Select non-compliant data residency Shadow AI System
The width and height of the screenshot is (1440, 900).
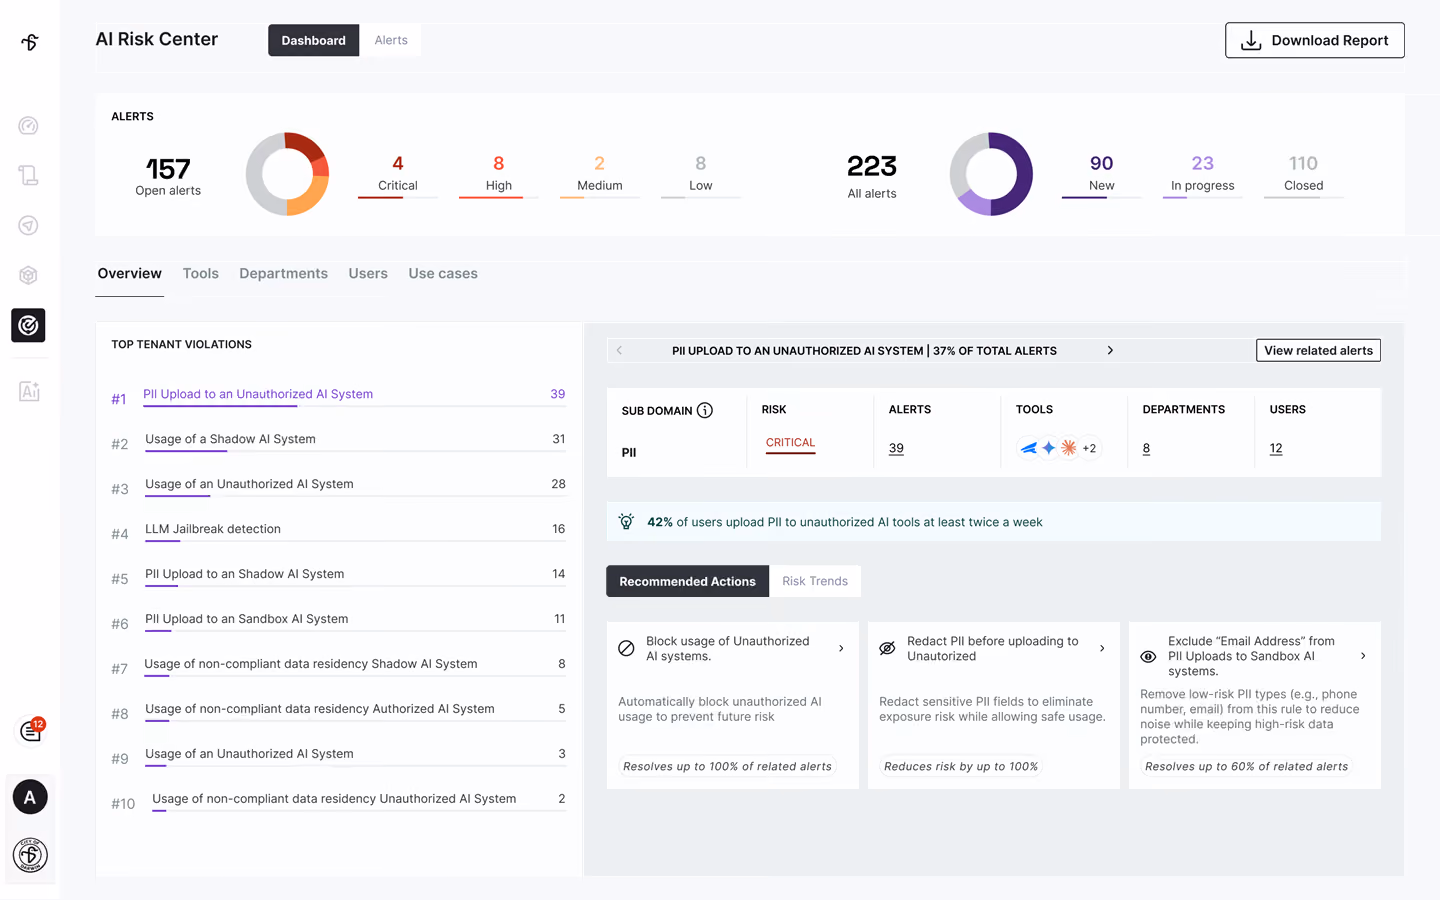pyautogui.click(x=338, y=666)
